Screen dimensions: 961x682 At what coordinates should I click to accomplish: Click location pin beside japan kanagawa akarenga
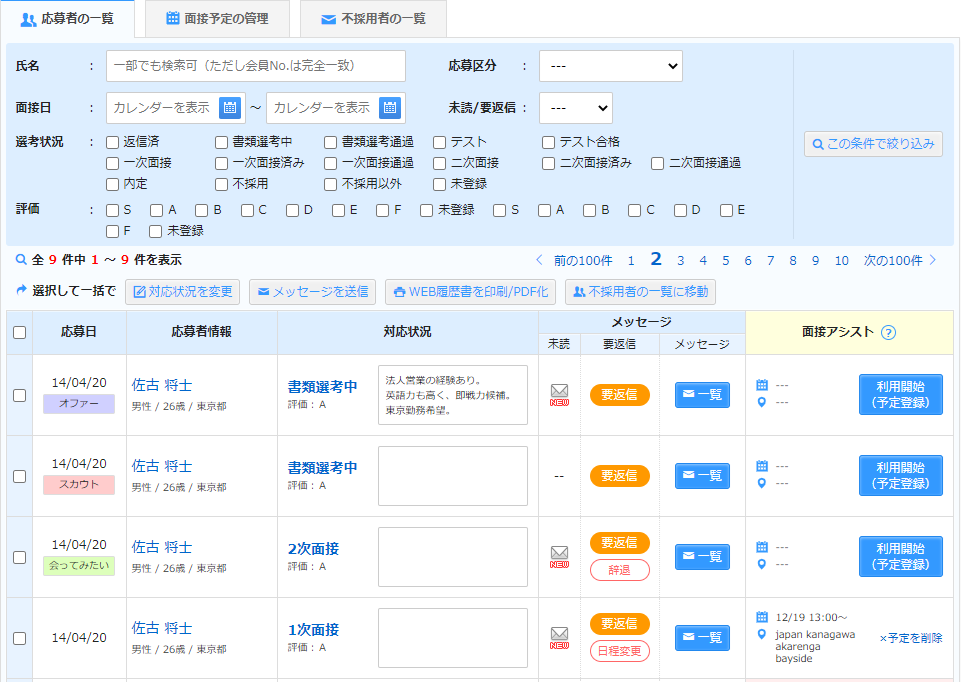pyautogui.click(x=762, y=634)
